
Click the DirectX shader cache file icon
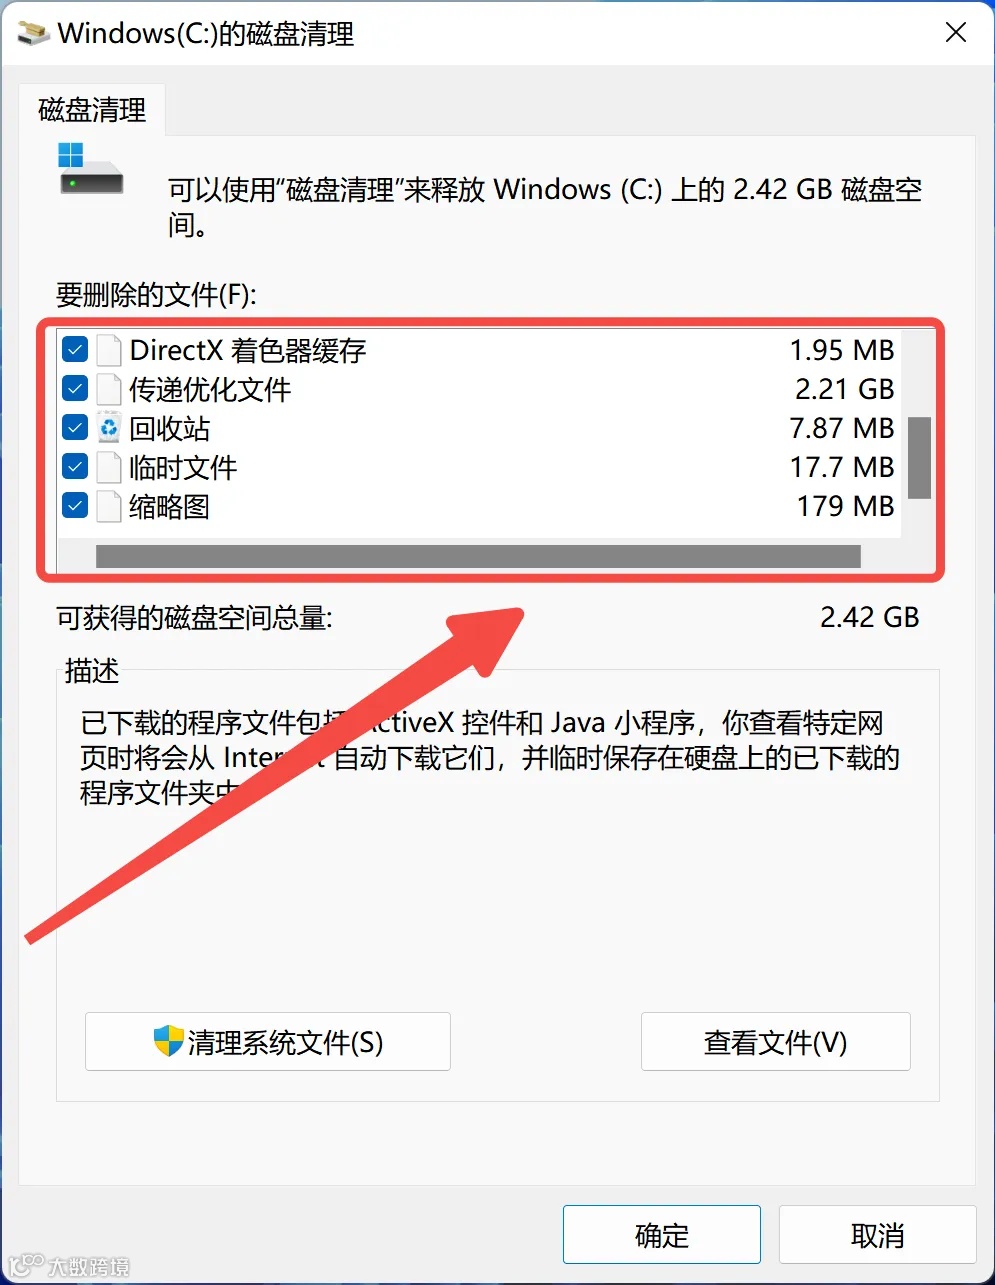(108, 350)
